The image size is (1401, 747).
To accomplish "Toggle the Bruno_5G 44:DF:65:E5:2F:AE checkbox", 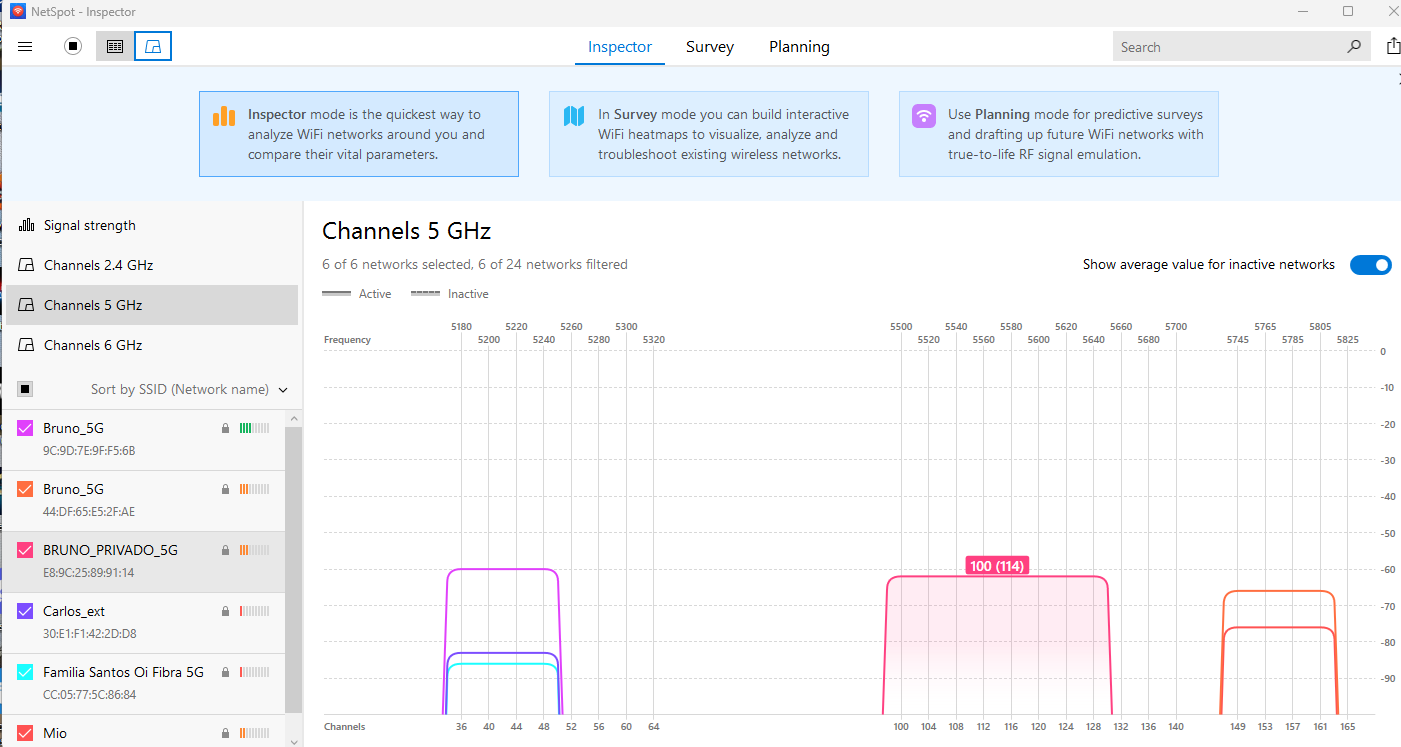I will tap(26, 489).
